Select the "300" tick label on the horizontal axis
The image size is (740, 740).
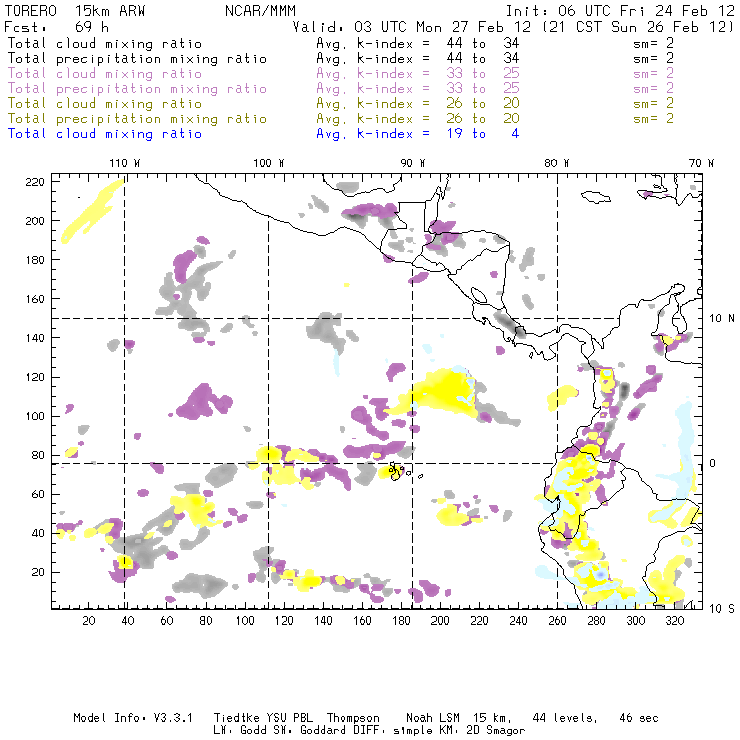click(636, 621)
